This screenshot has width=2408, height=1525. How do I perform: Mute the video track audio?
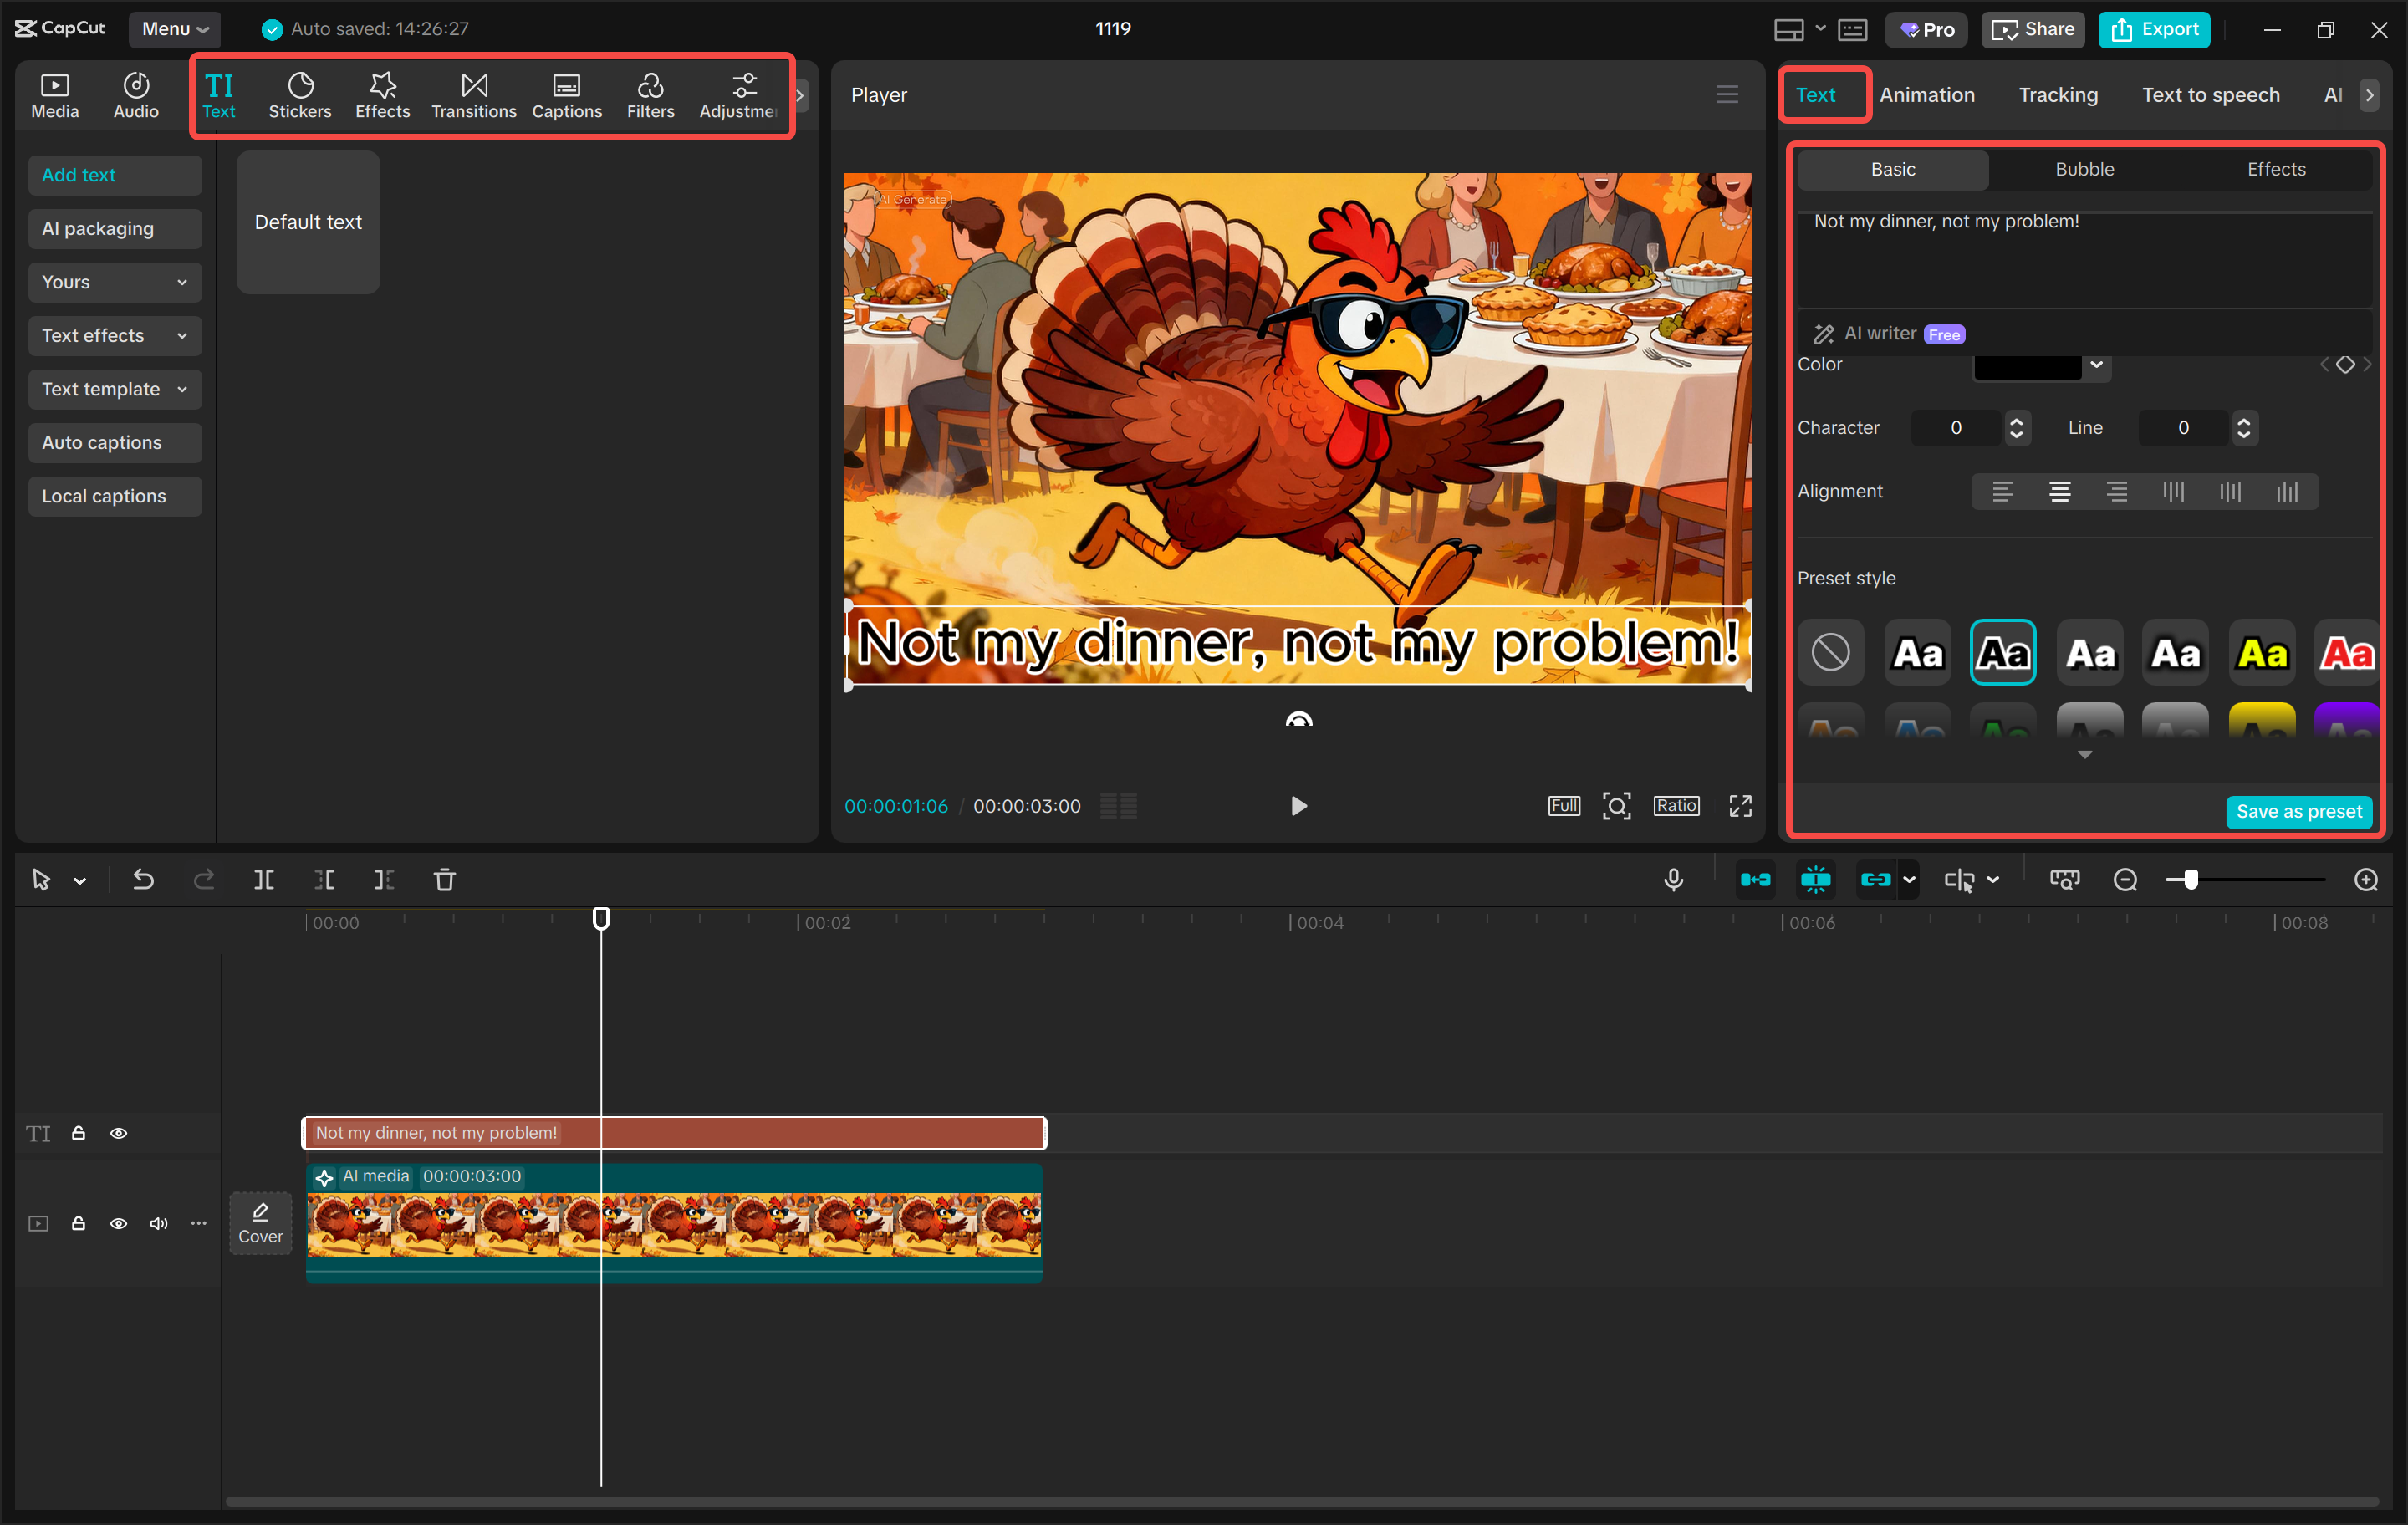tap(158, 1223)
